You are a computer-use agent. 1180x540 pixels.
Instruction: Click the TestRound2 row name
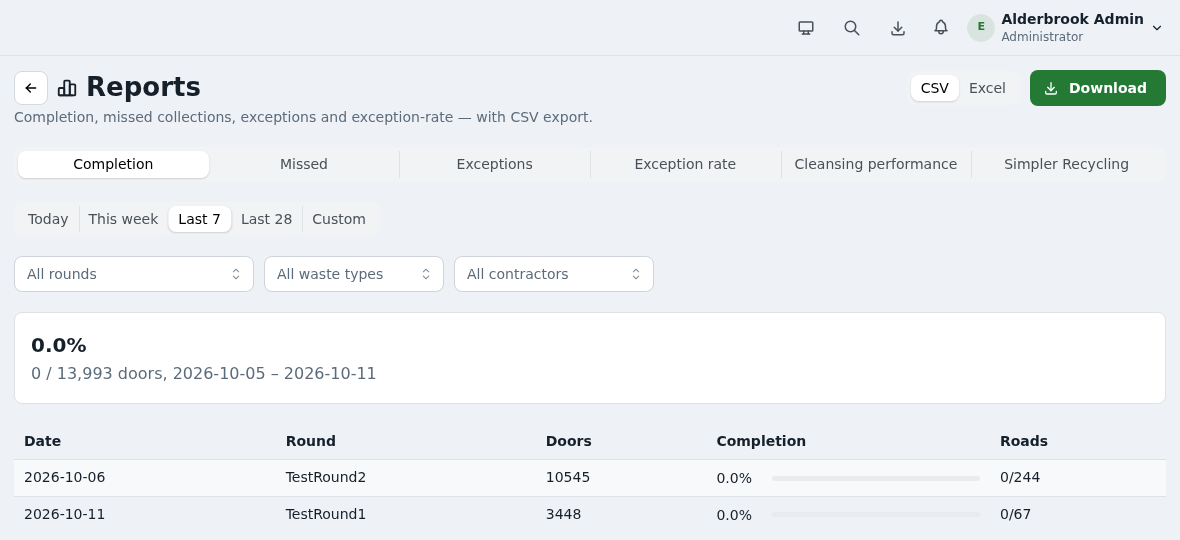[326, 478]
